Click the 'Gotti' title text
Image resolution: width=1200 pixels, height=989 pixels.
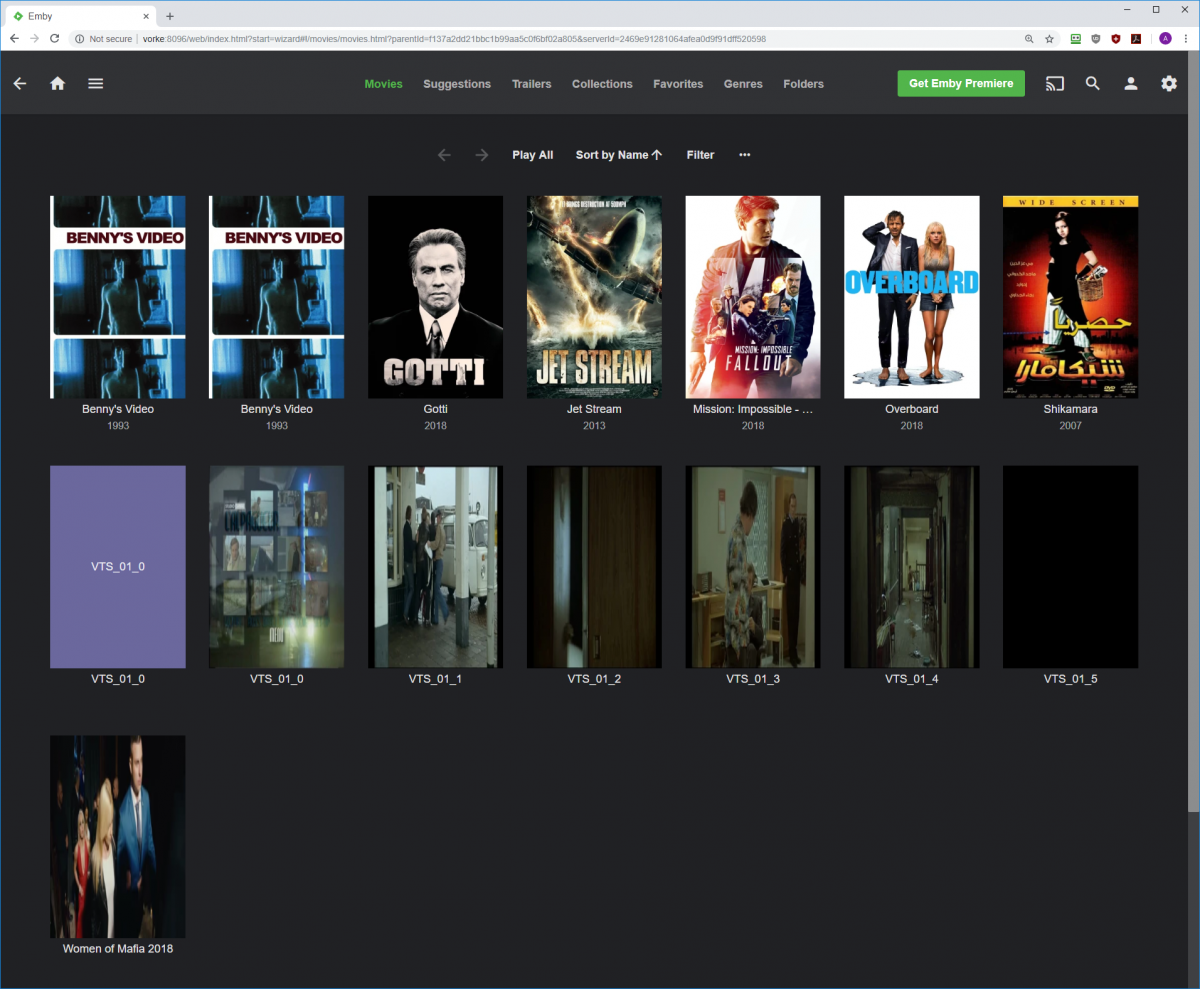pyautogui.click(x=435, y=409)
